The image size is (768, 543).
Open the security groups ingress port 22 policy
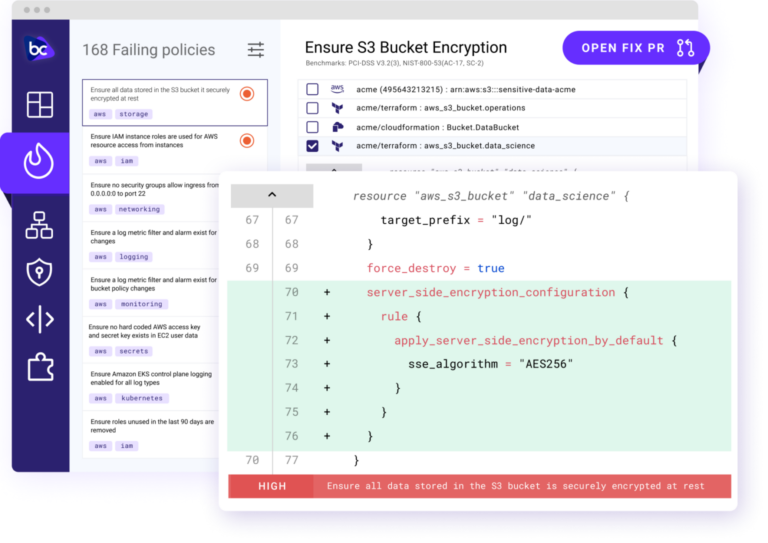pos(151,197)
